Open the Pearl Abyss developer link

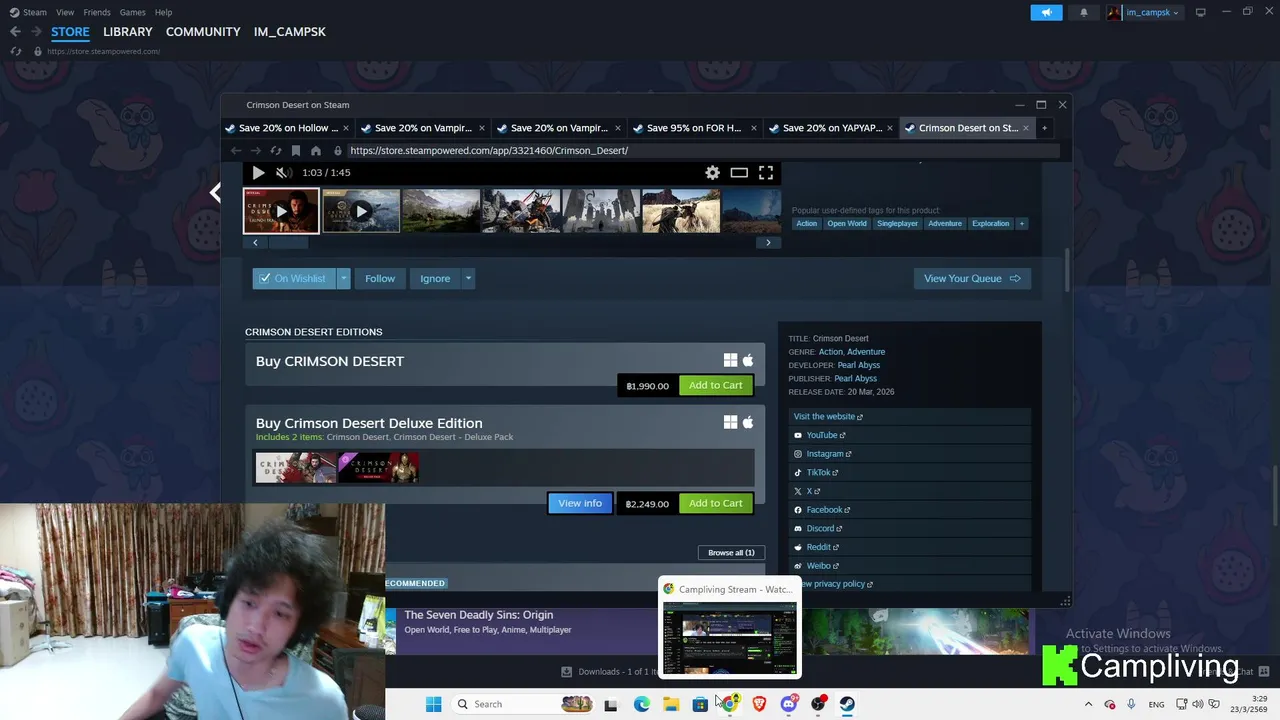(x=859, y=365)
